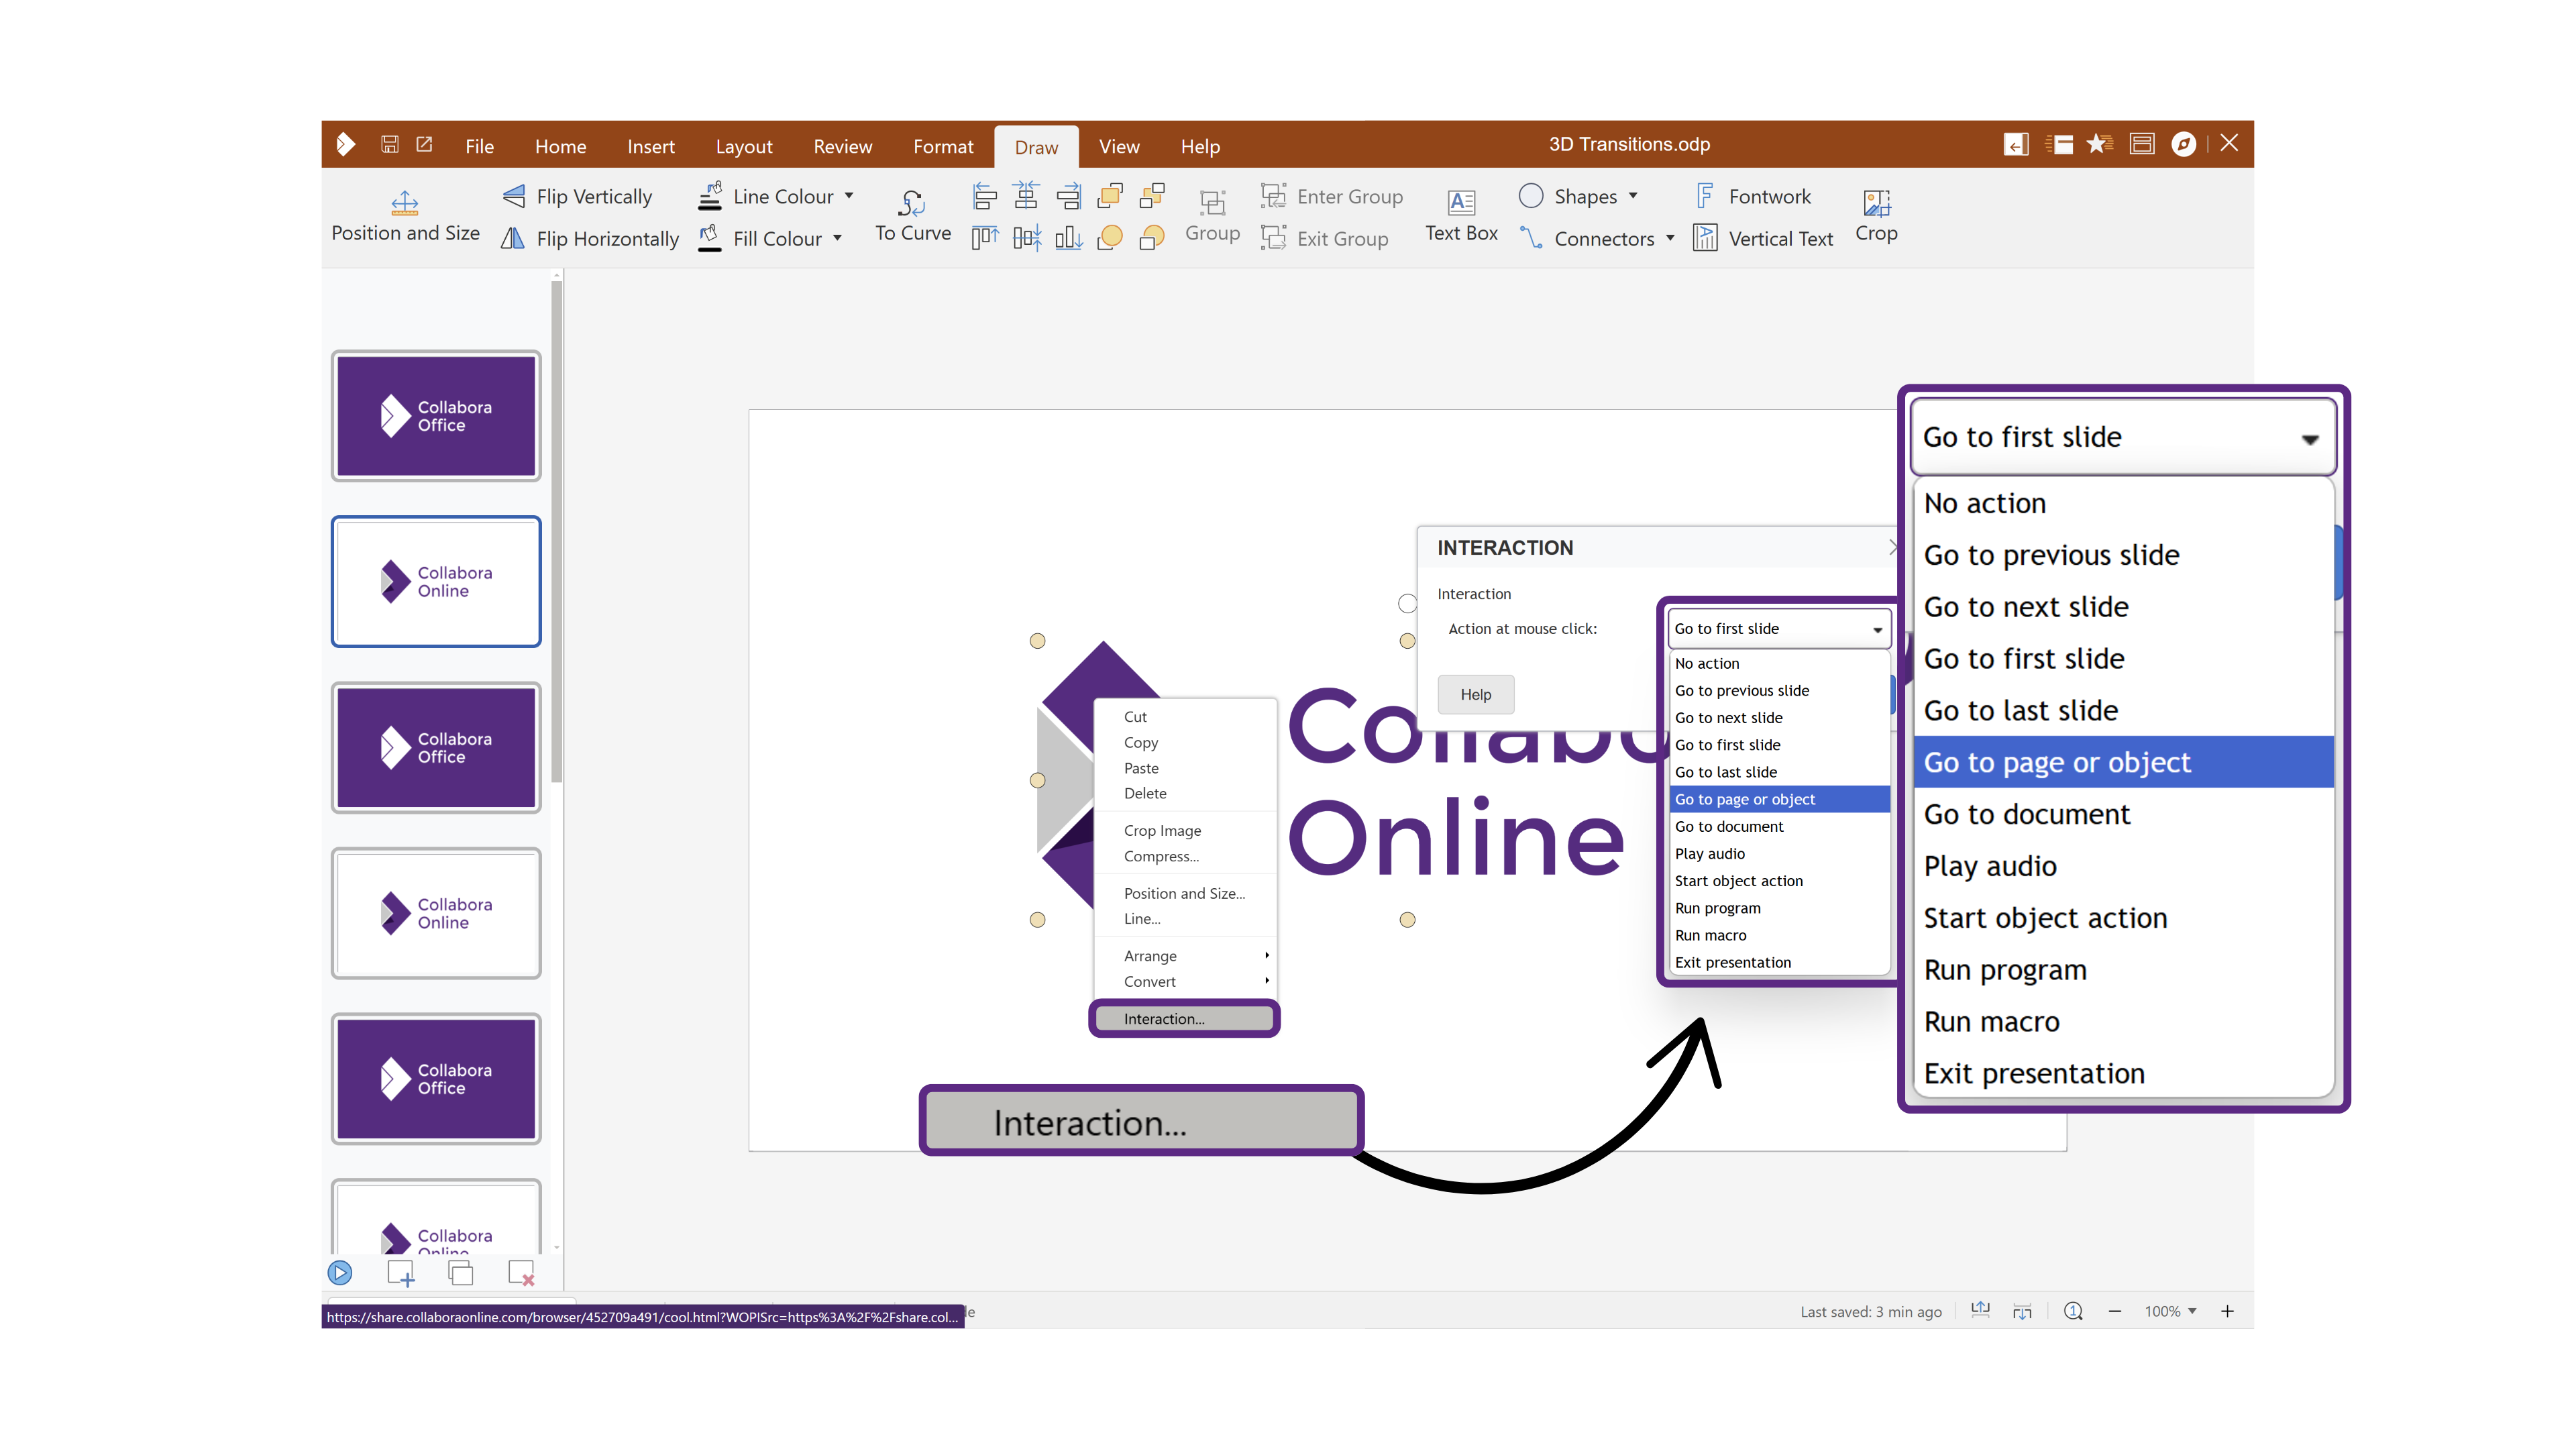2576x1449 pixels.
Task: Duplicate the current slide icon
Action: click(x=461, y=1273)
